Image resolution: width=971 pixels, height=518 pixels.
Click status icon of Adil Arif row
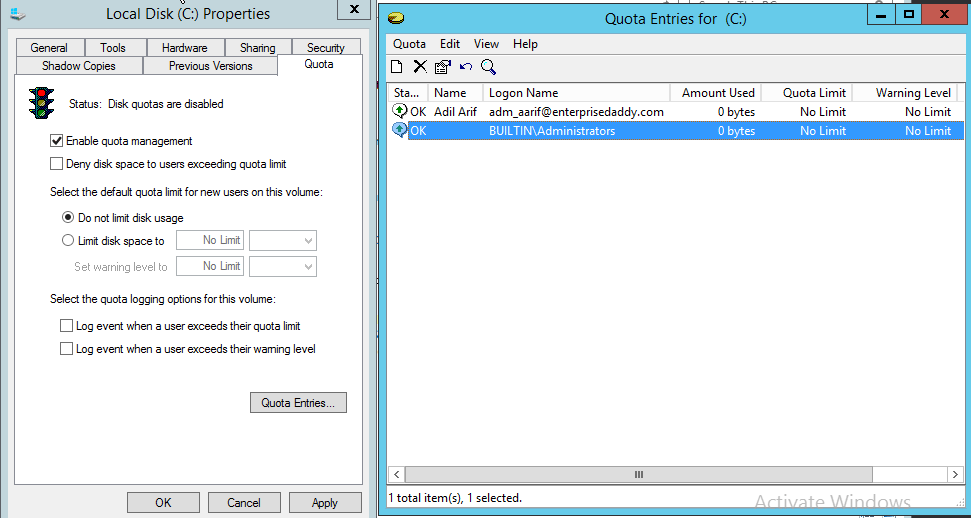pos(400,112)
